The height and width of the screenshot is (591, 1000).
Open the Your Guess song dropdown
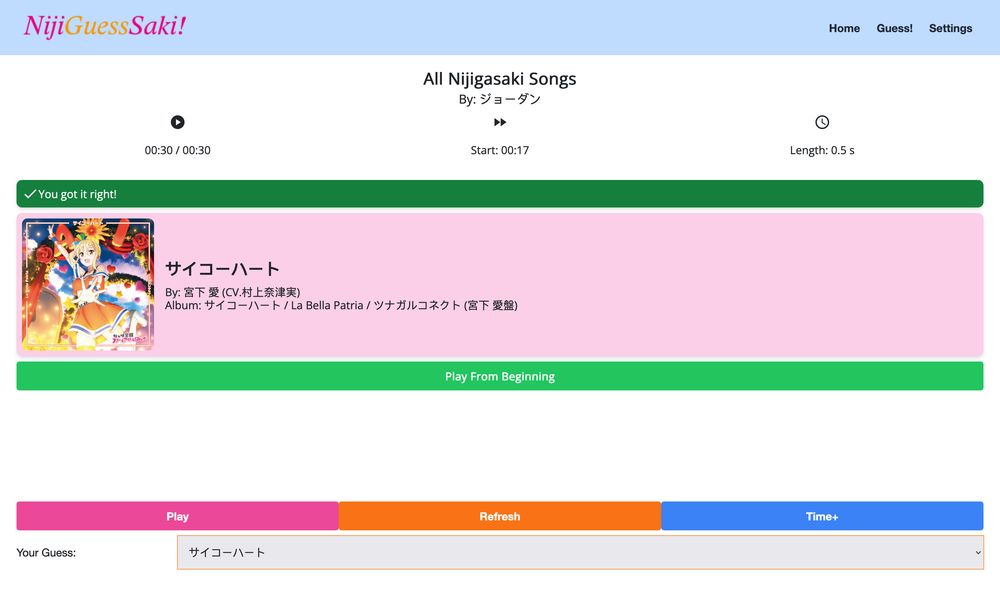click(x=580, y=552)
